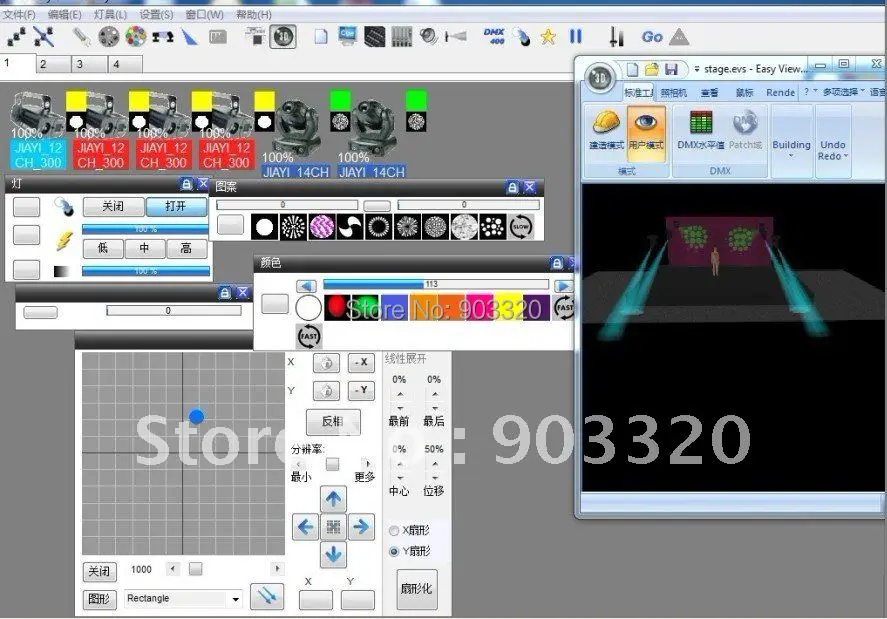Open the 灯具(L) menu

coord(110,15)
